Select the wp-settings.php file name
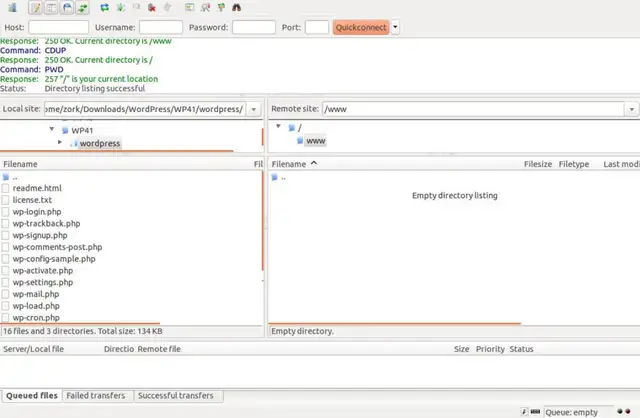This screenshot has height=418, width=640. pos(43,282)
